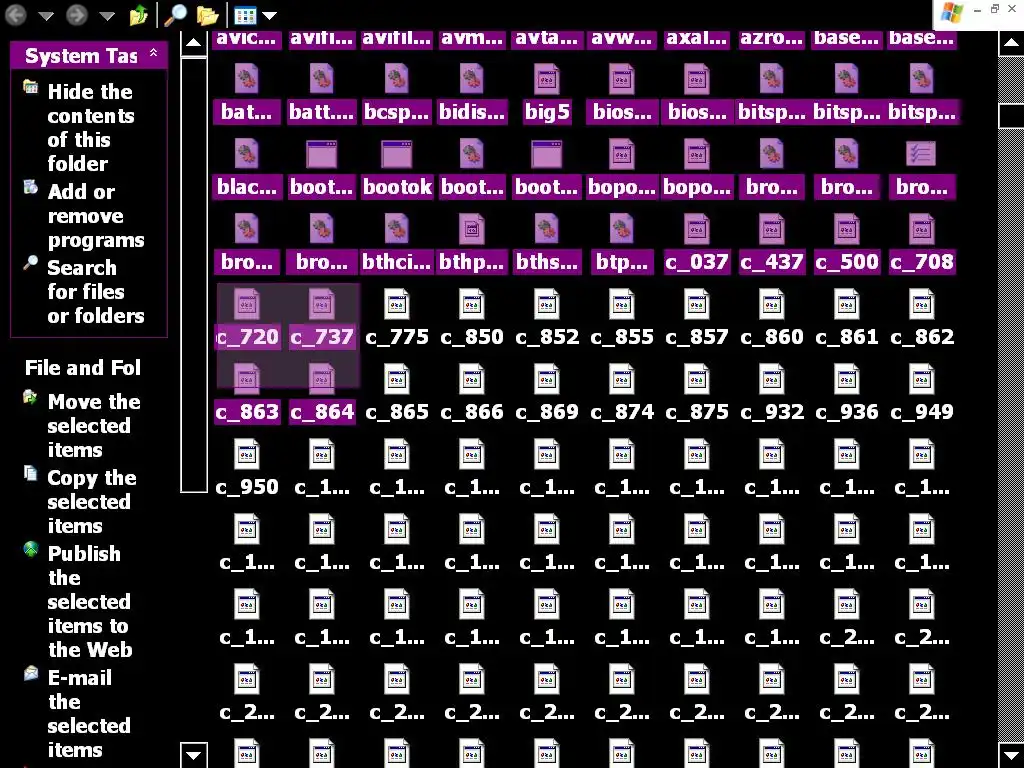This screenshot has width=1024, height=768.
Task: Collapse the System Tasks panel
Action: coord(153,54)
